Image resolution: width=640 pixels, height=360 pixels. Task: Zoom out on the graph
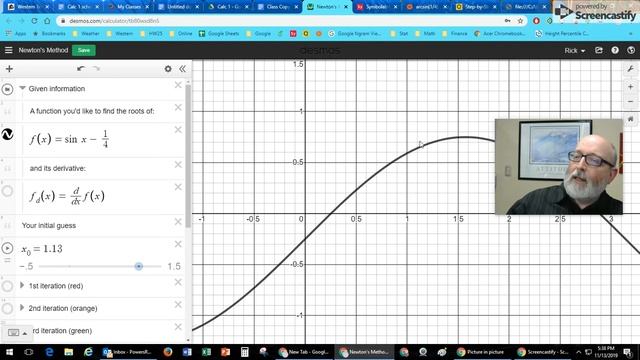(x=631, y=102)
